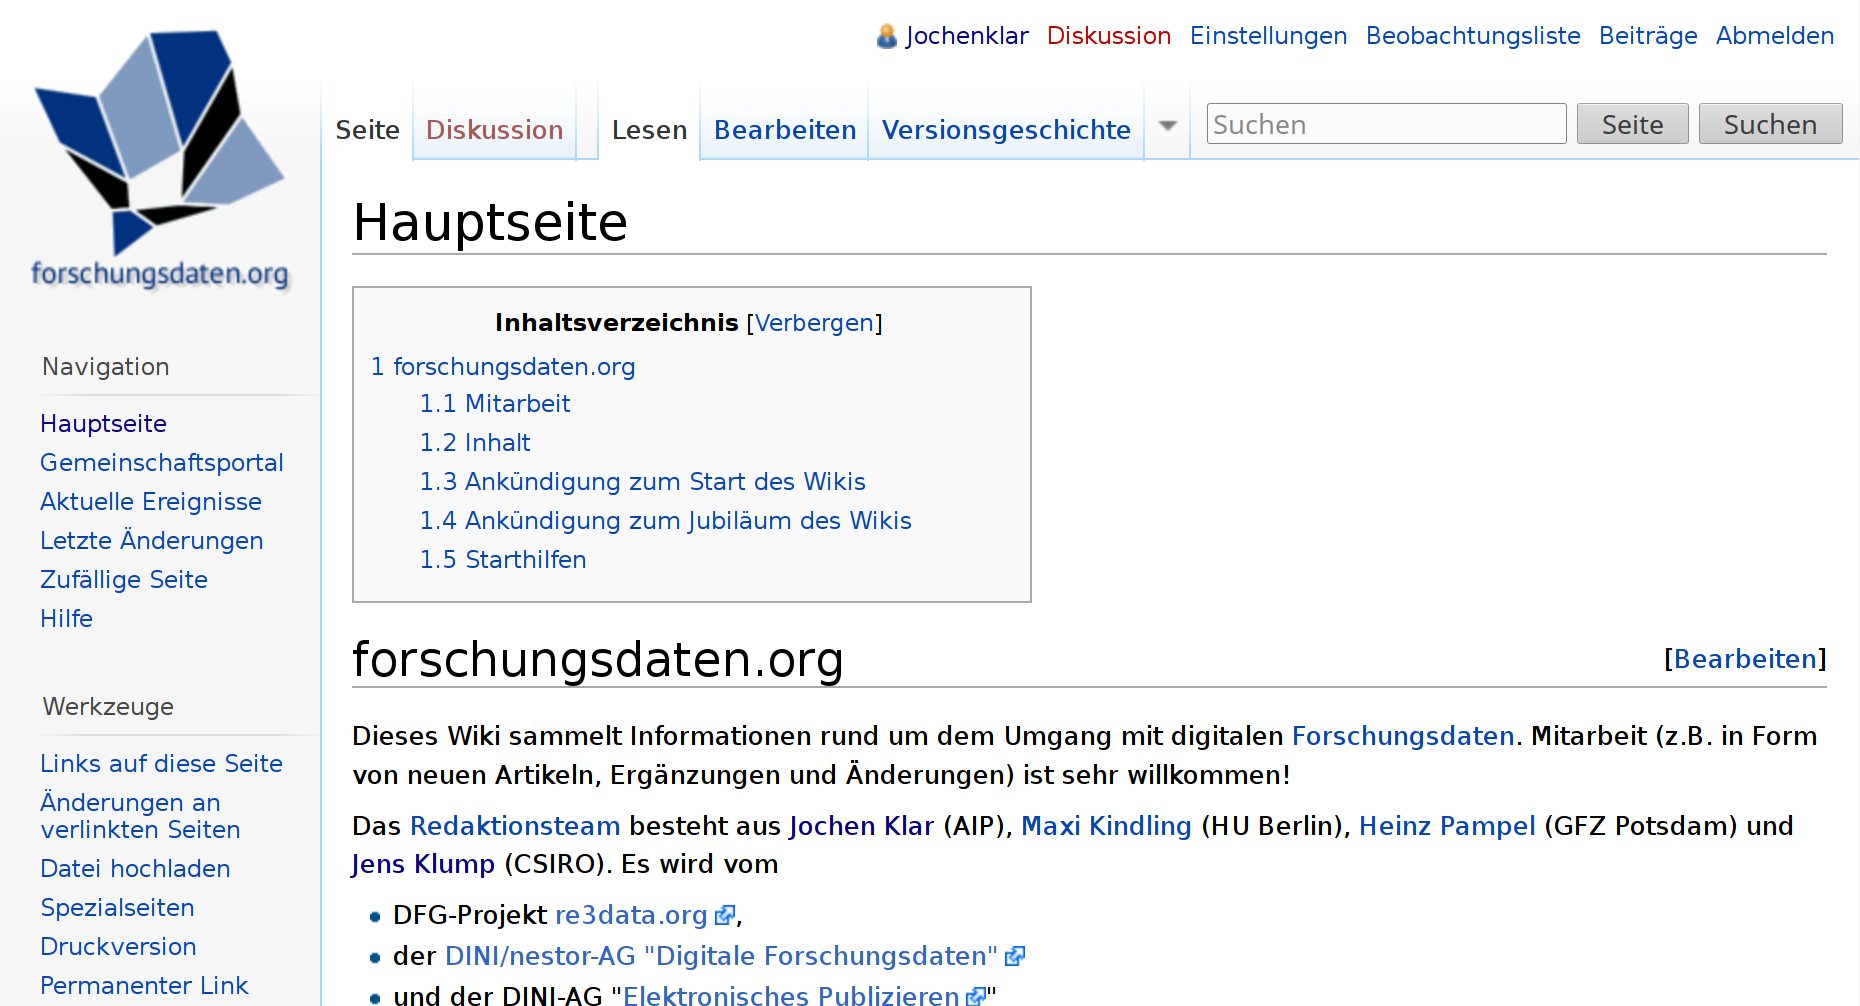Open the Bearbeiten tab
This screenshot has width=1860, height=1006.
(x=785, y=130)
